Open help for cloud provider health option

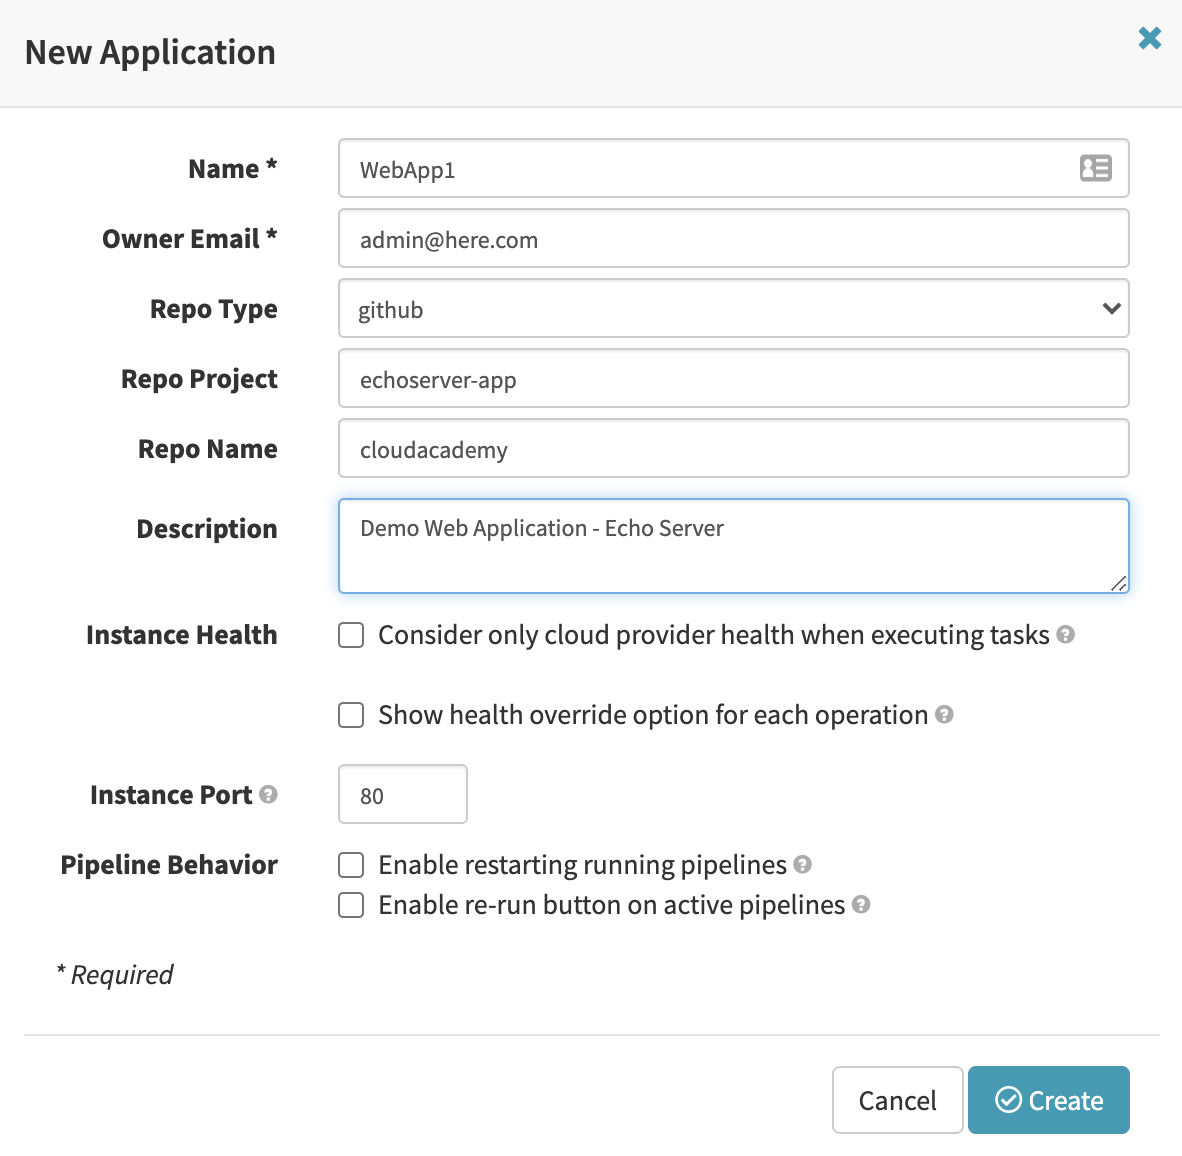click(1065, 635)
